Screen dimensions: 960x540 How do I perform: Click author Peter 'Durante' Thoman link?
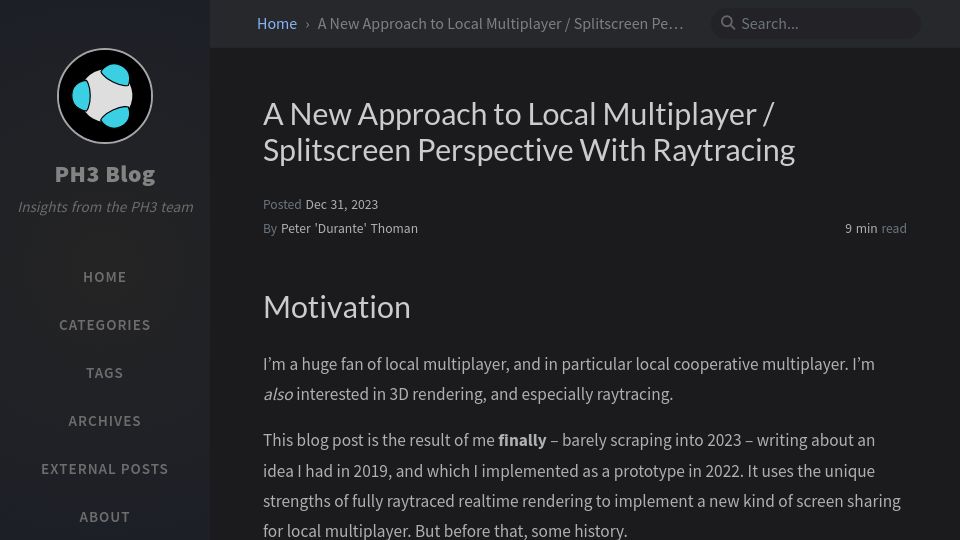(x=349, y=228)
